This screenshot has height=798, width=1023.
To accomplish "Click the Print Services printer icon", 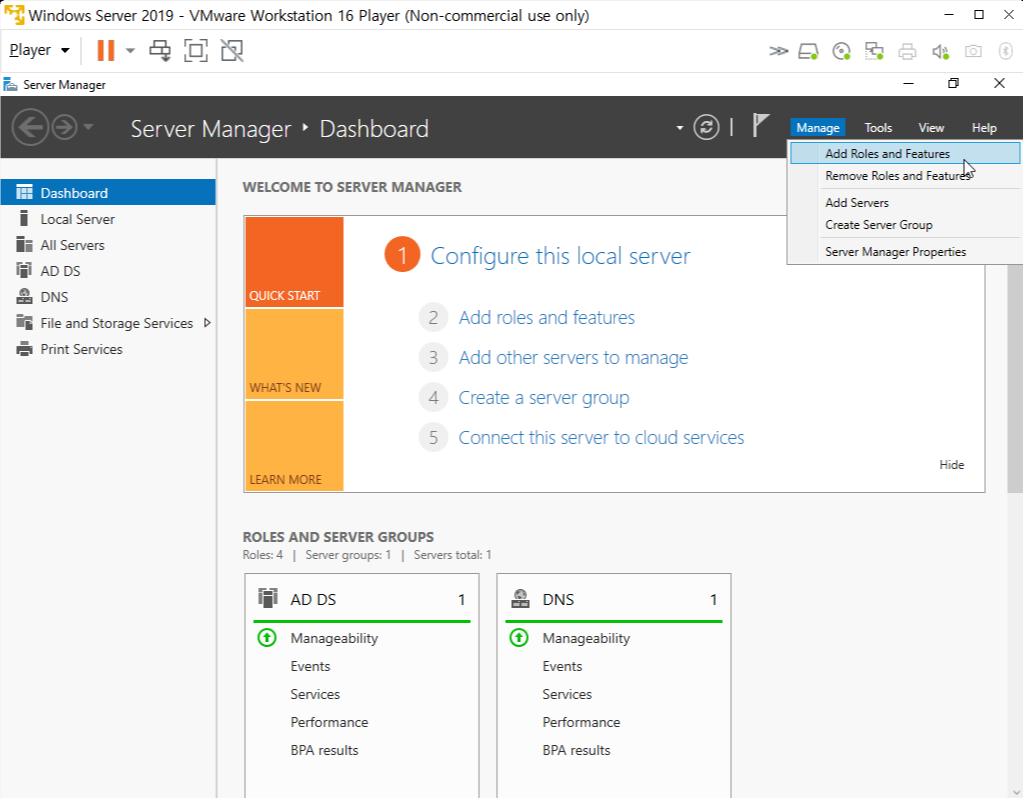I will (x=24, y=348).
